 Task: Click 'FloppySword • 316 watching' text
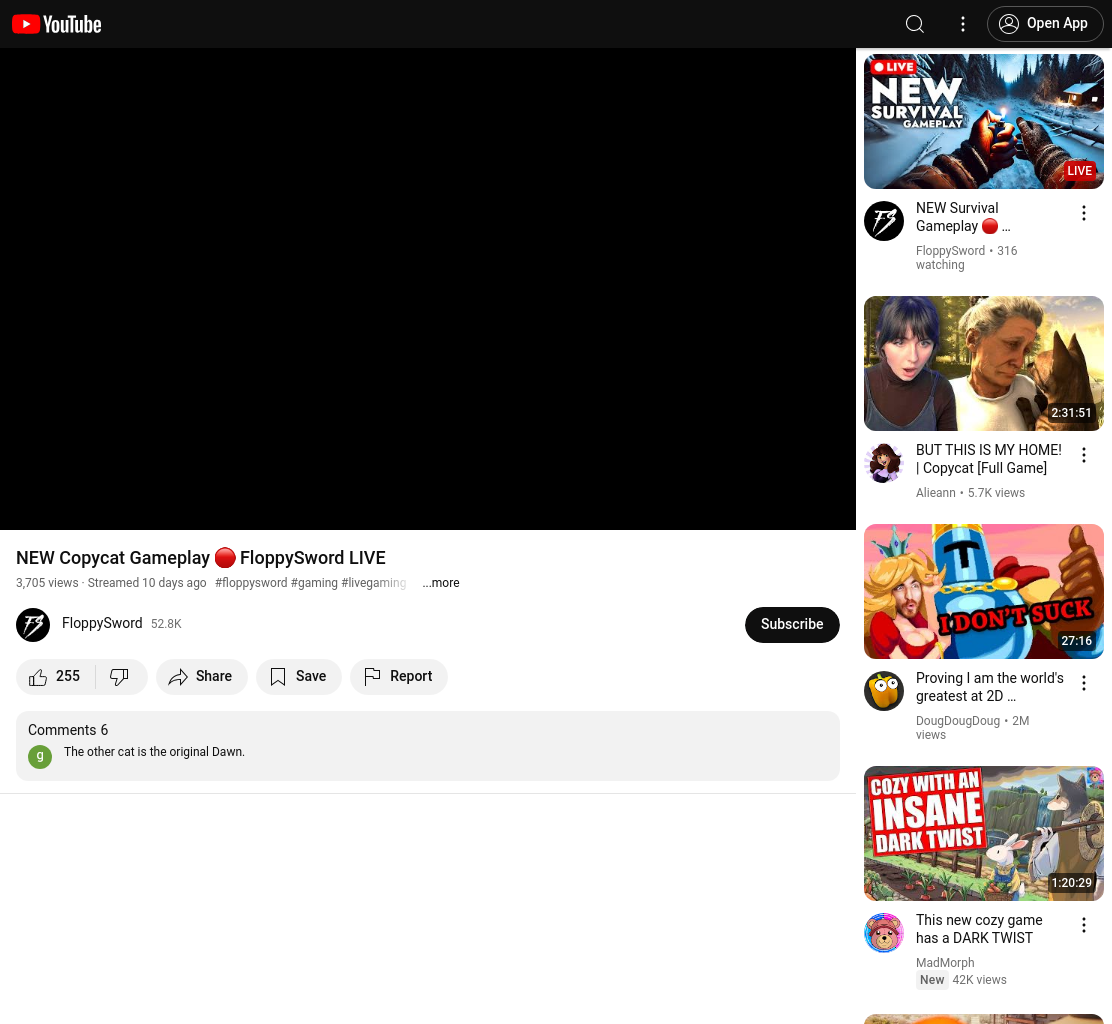point(966,257)
